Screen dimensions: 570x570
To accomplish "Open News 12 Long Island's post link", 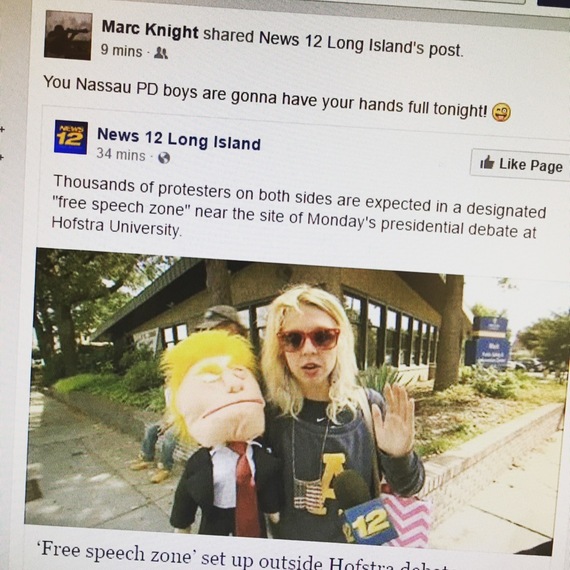I will pyautogui.click(x=361, y=44).
